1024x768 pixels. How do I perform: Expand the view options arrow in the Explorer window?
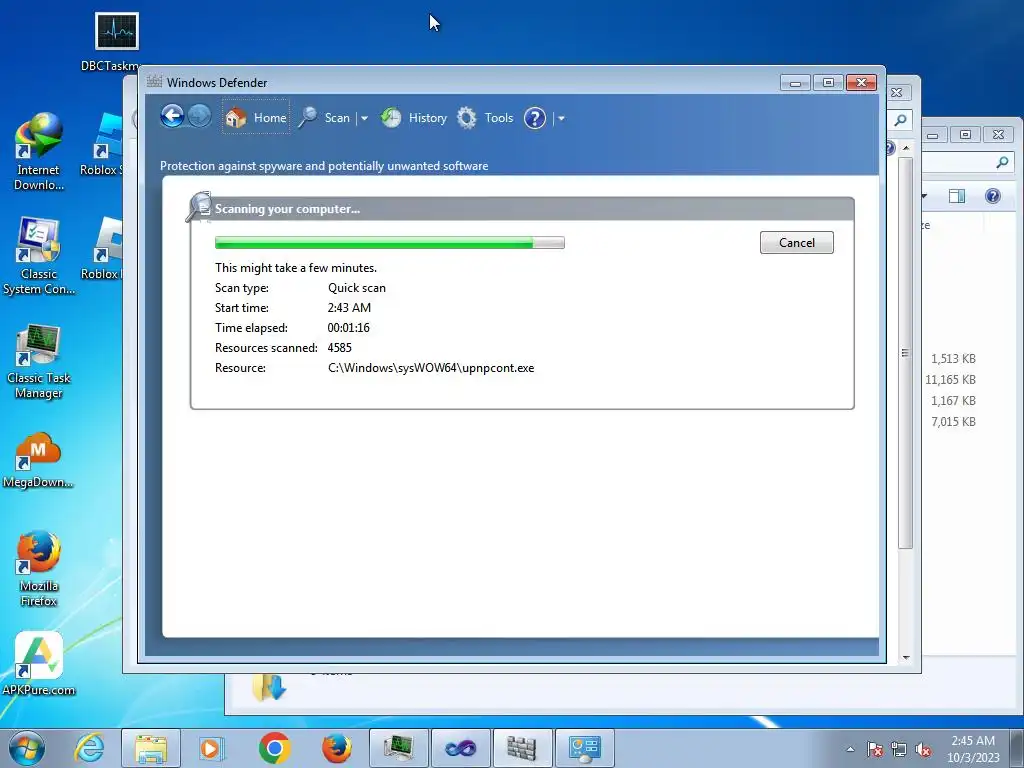[924, 196]
